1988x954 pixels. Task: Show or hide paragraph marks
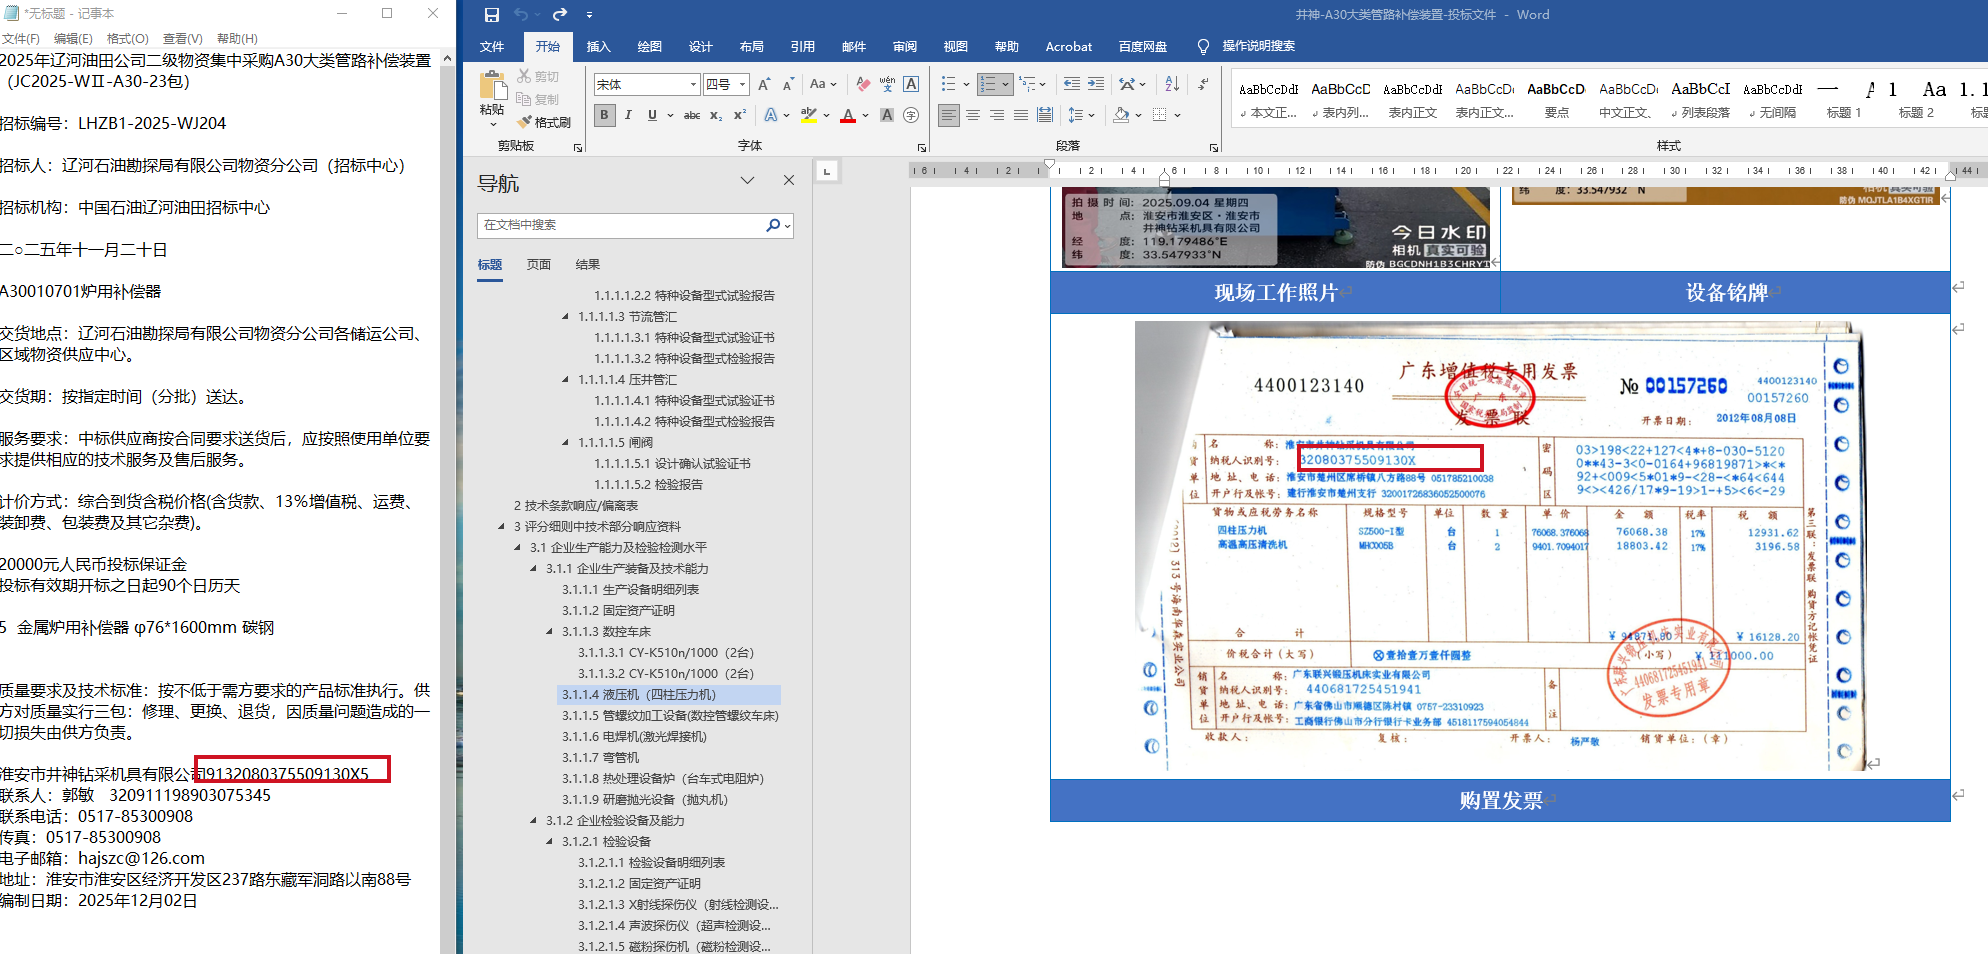click(1203, 85)
